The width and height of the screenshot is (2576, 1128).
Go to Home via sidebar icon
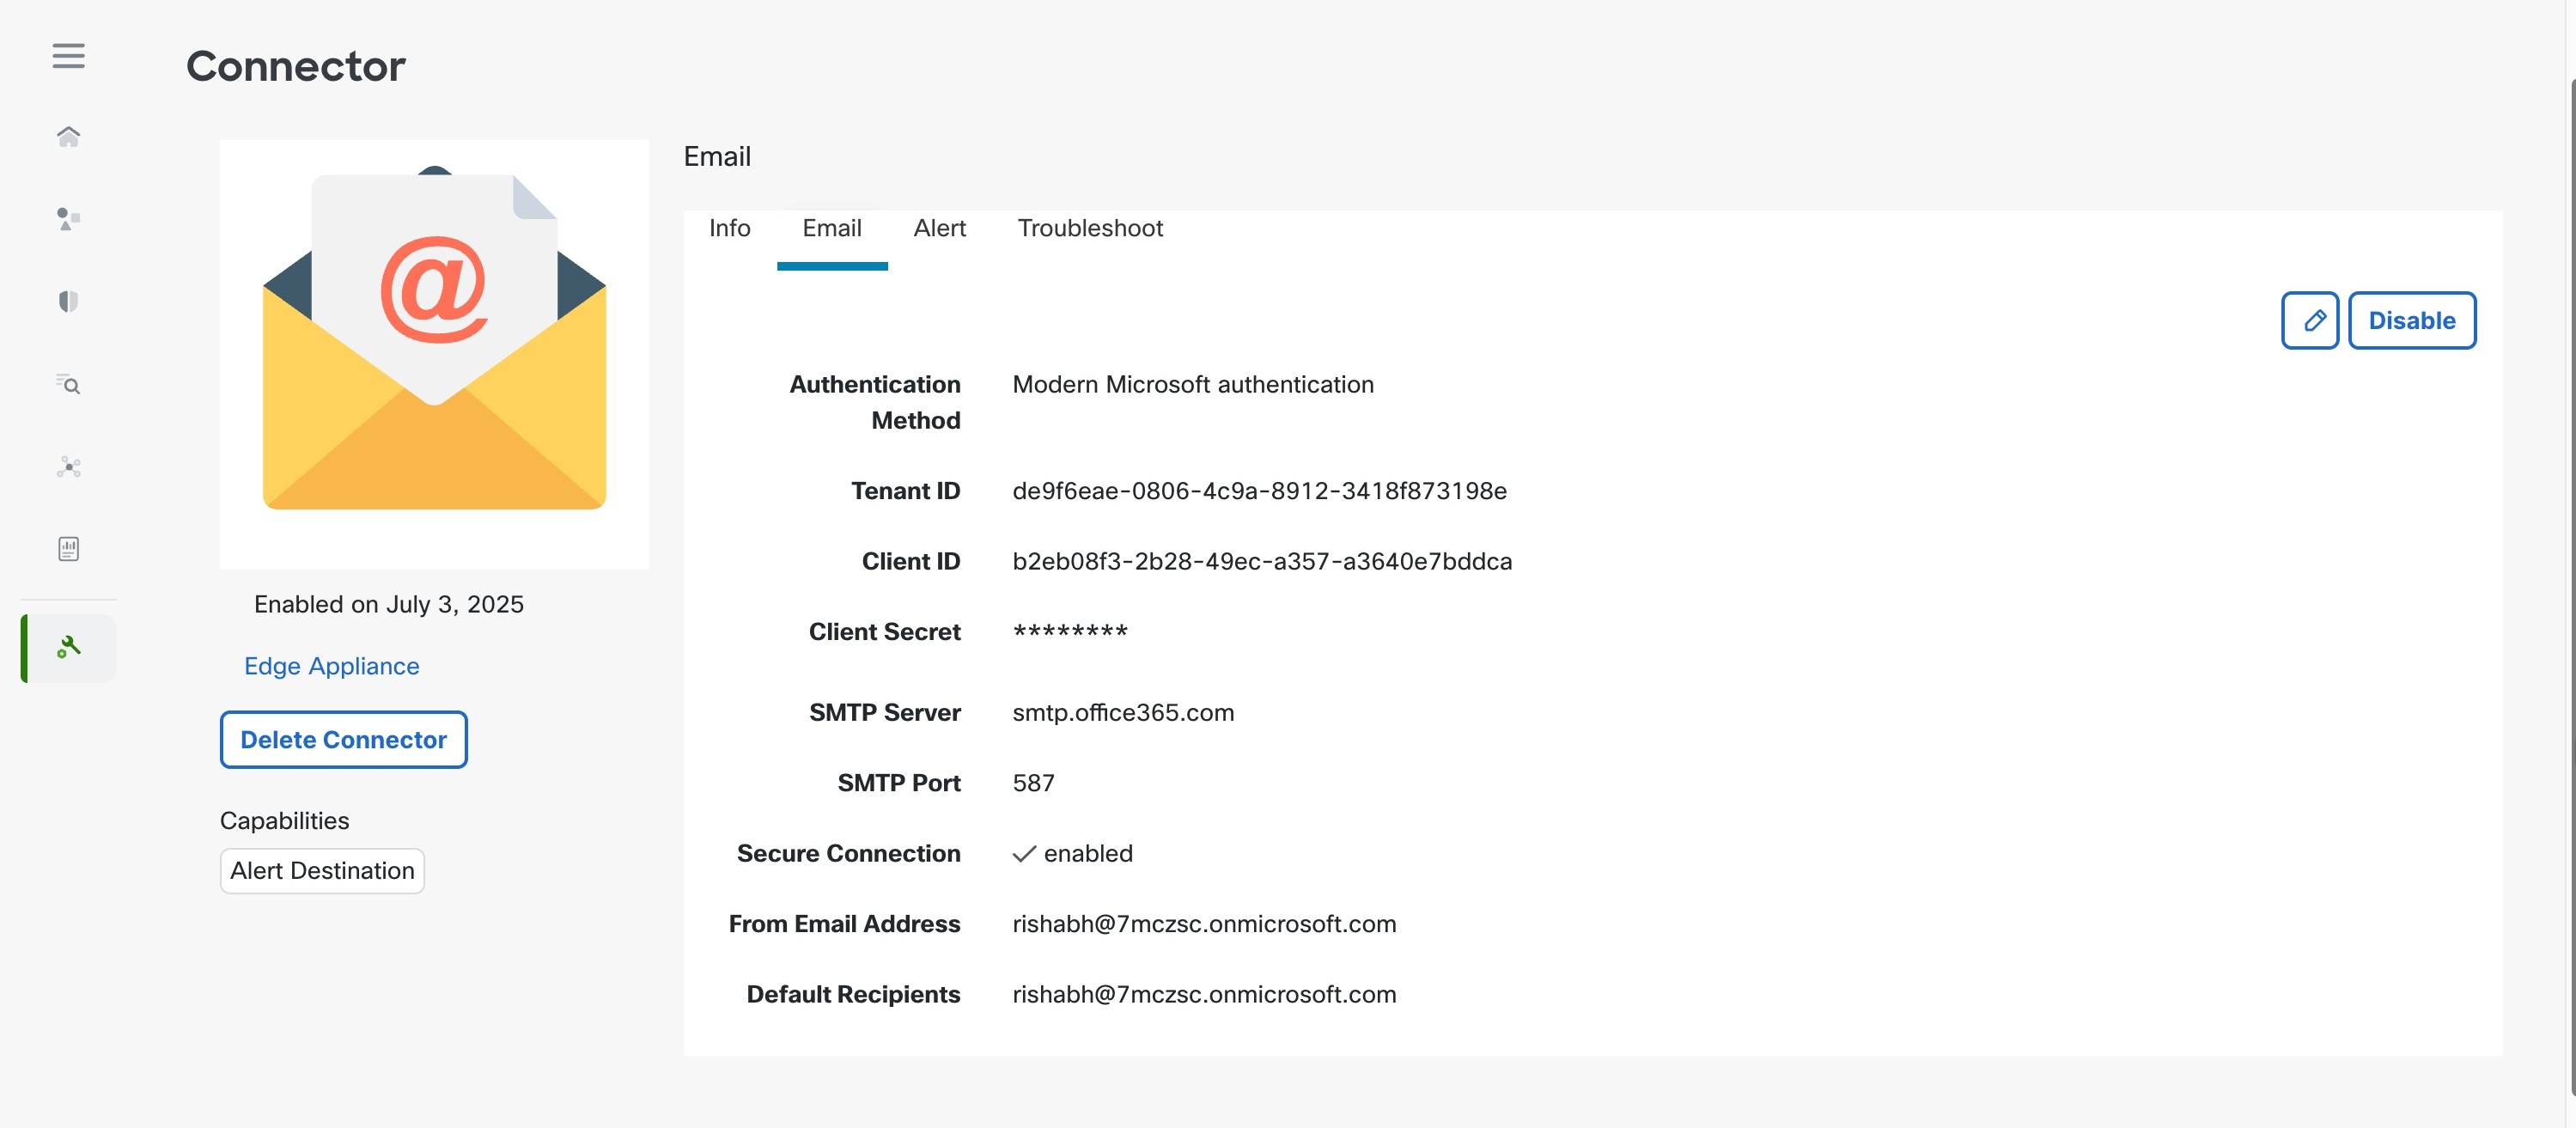(x=68, y=136)
